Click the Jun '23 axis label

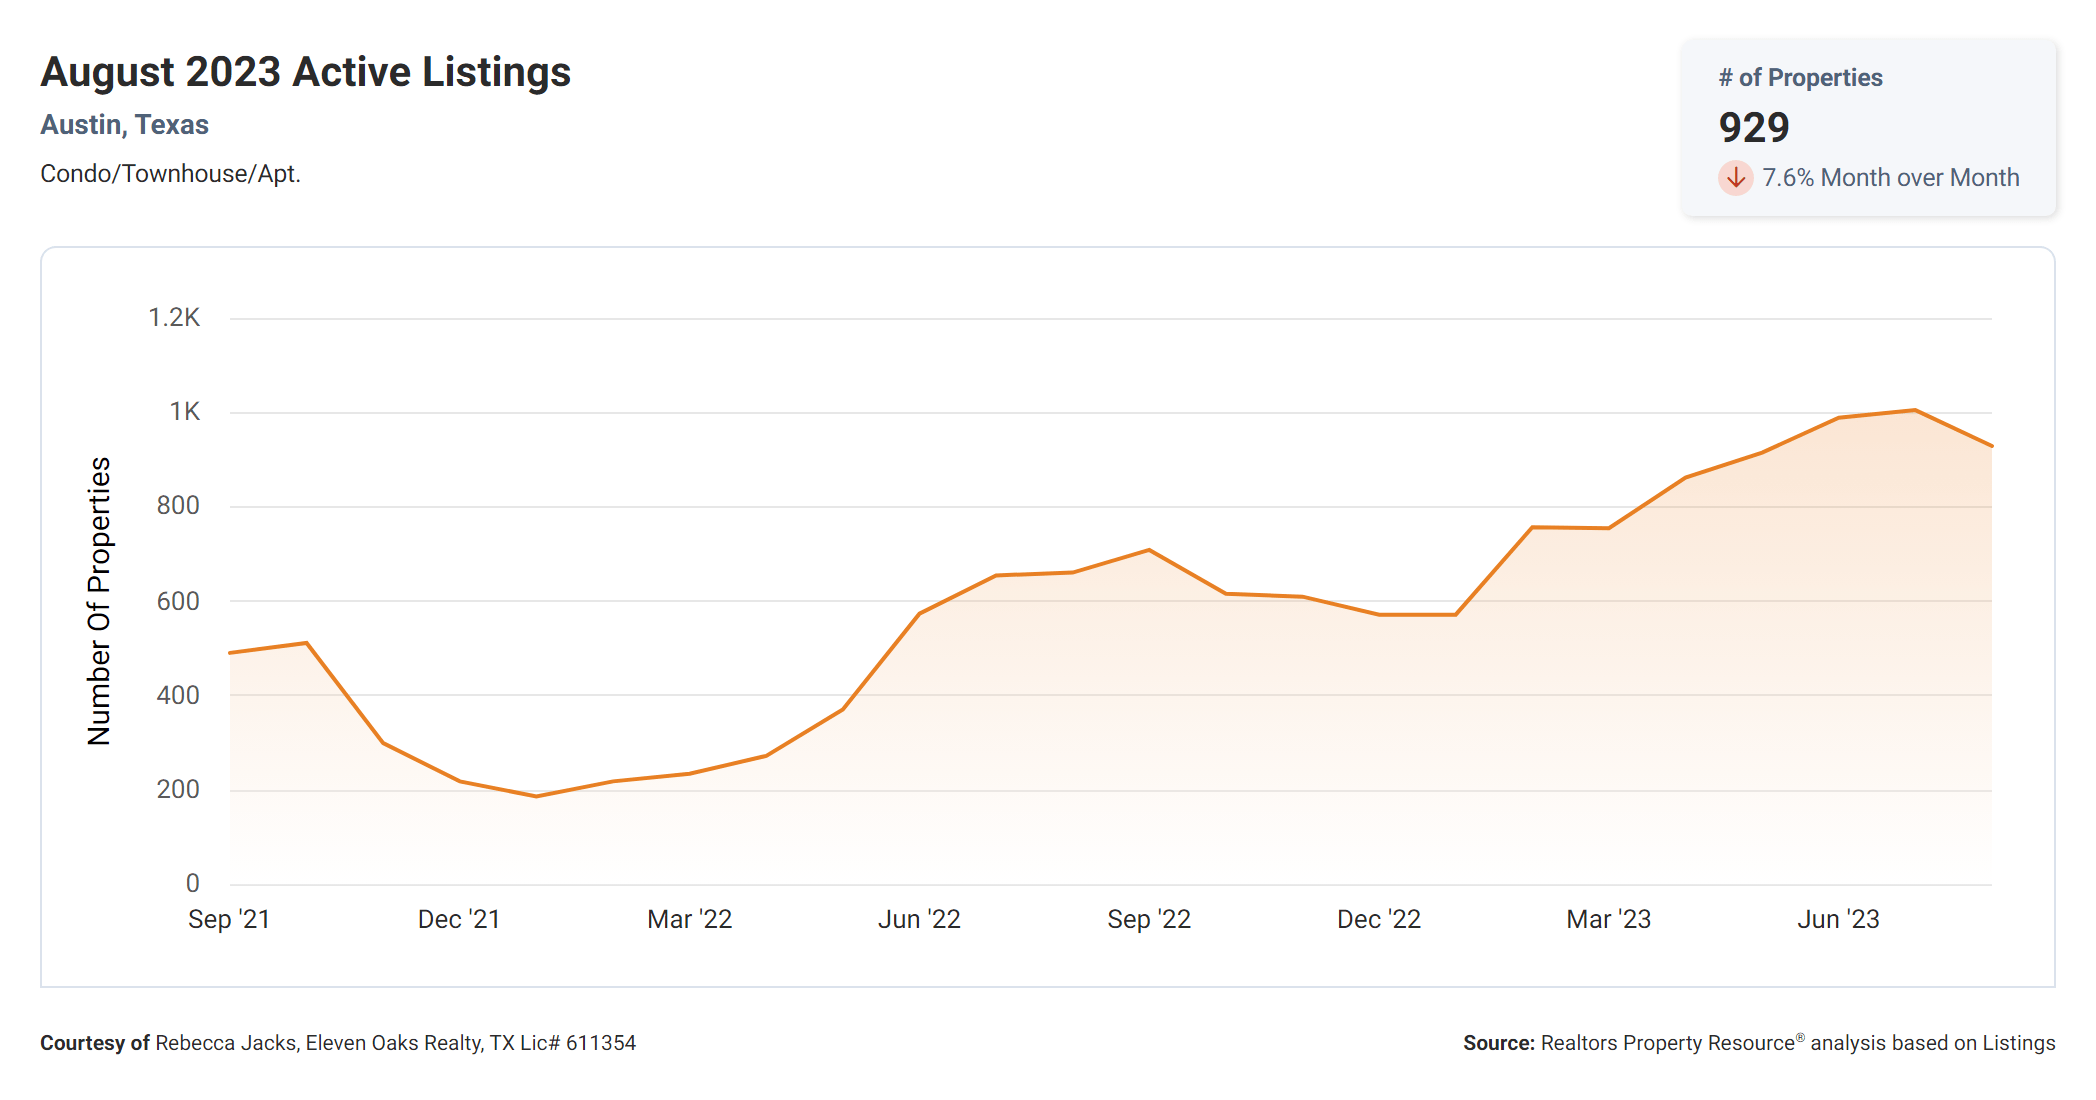pyautogui.click(x=1838, y=919)
